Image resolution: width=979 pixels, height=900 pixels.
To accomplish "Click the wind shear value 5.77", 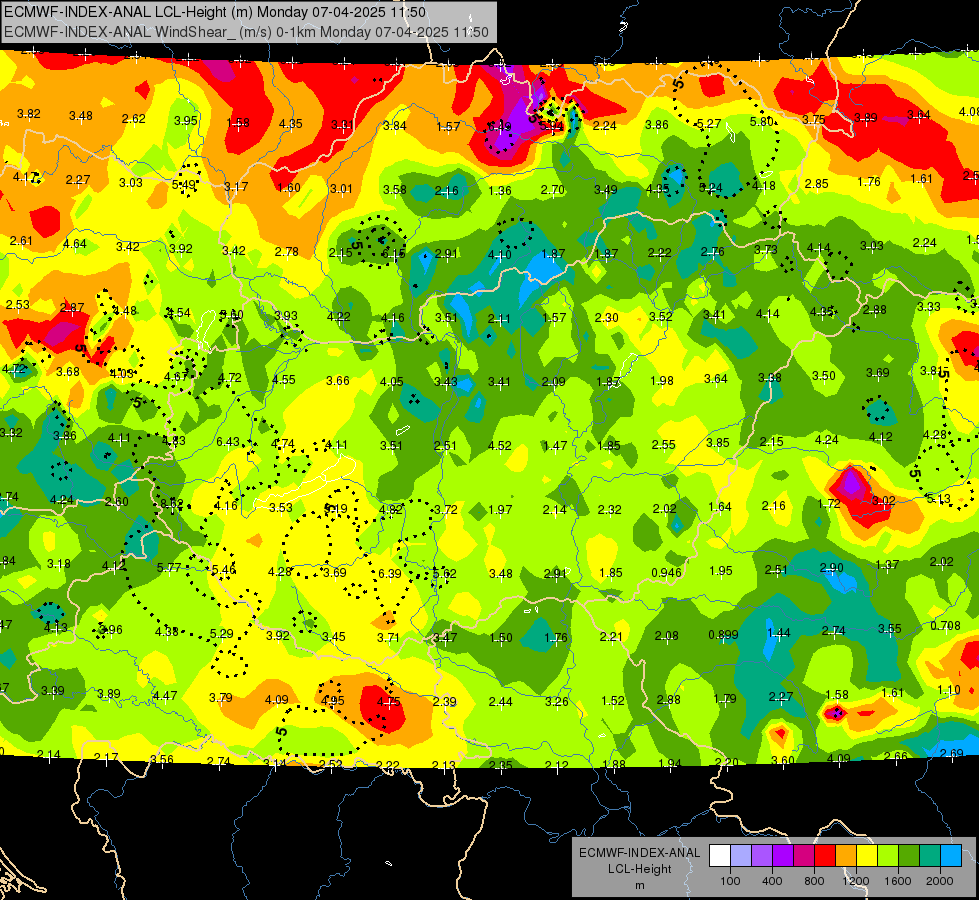I will pyautogui.click(x=169, y=568).
